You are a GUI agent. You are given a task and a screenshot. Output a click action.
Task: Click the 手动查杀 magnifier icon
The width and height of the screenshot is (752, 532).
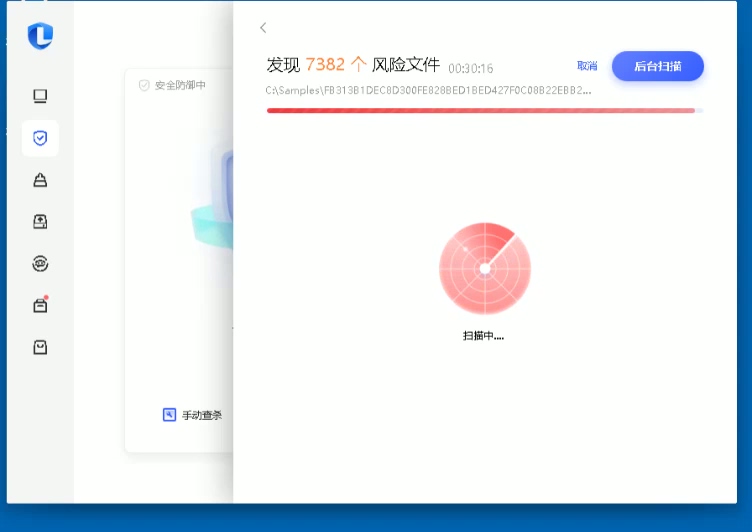[x=169, y=414]
